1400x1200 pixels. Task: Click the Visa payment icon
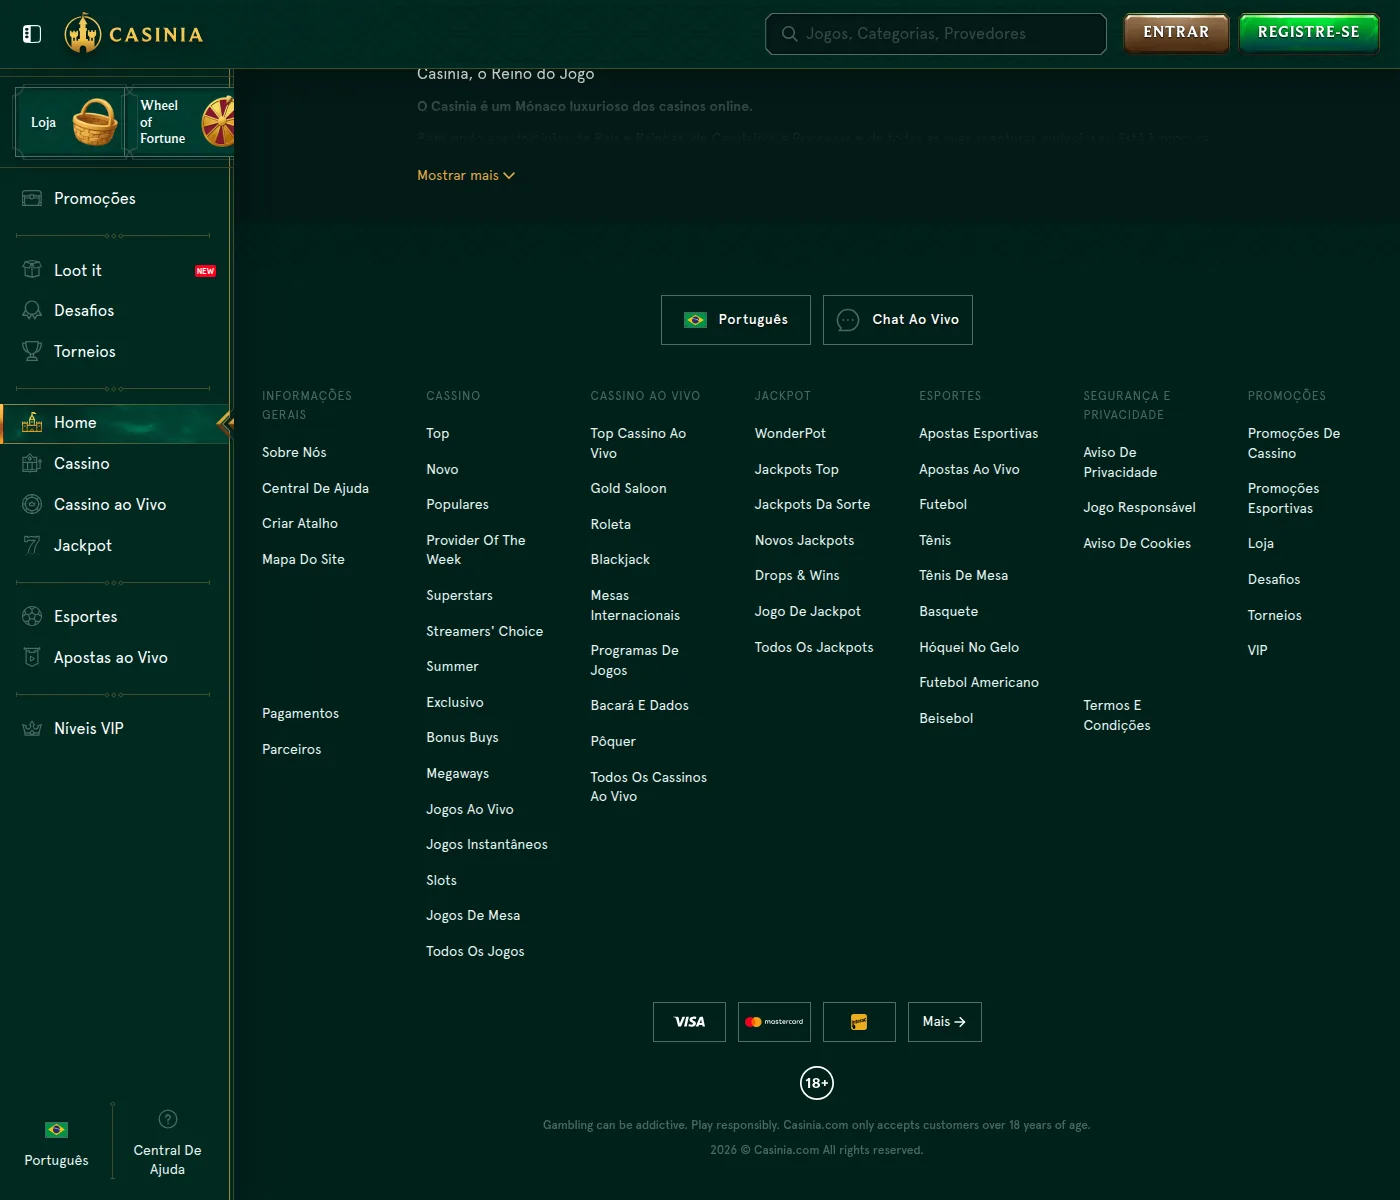689,1022
